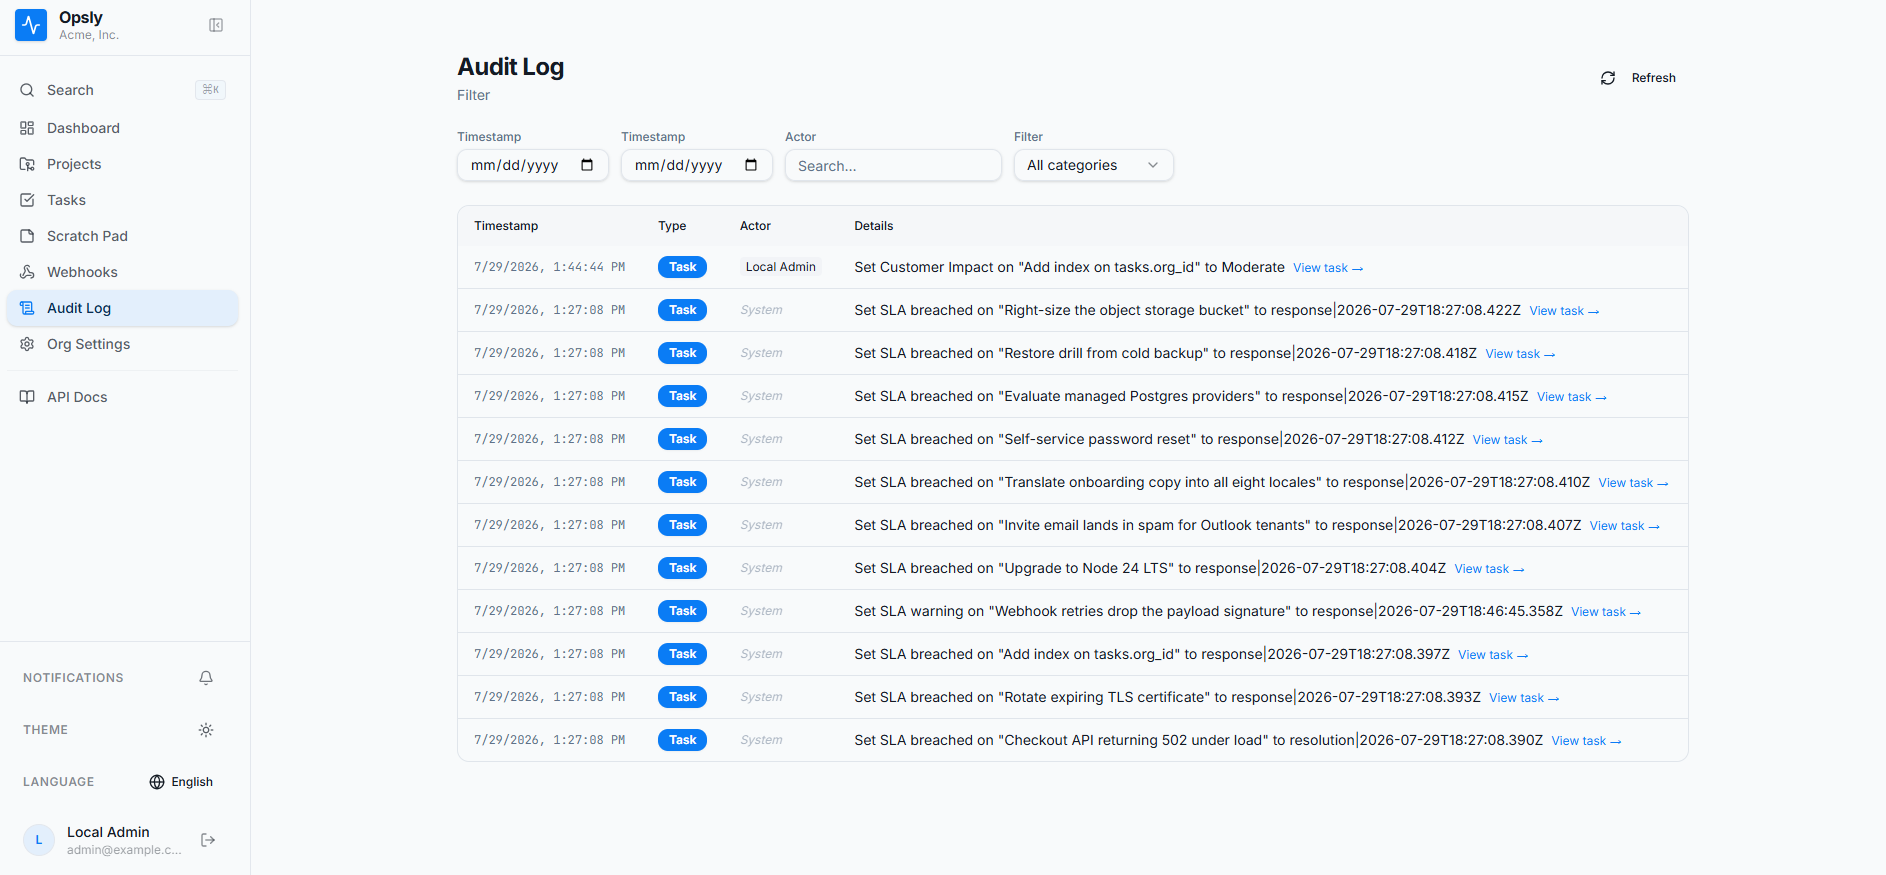View task for Upgrade to Node 24 LTS
Image resolution: width=1886 pixels, height=875 pixels.
point(1489,569)
